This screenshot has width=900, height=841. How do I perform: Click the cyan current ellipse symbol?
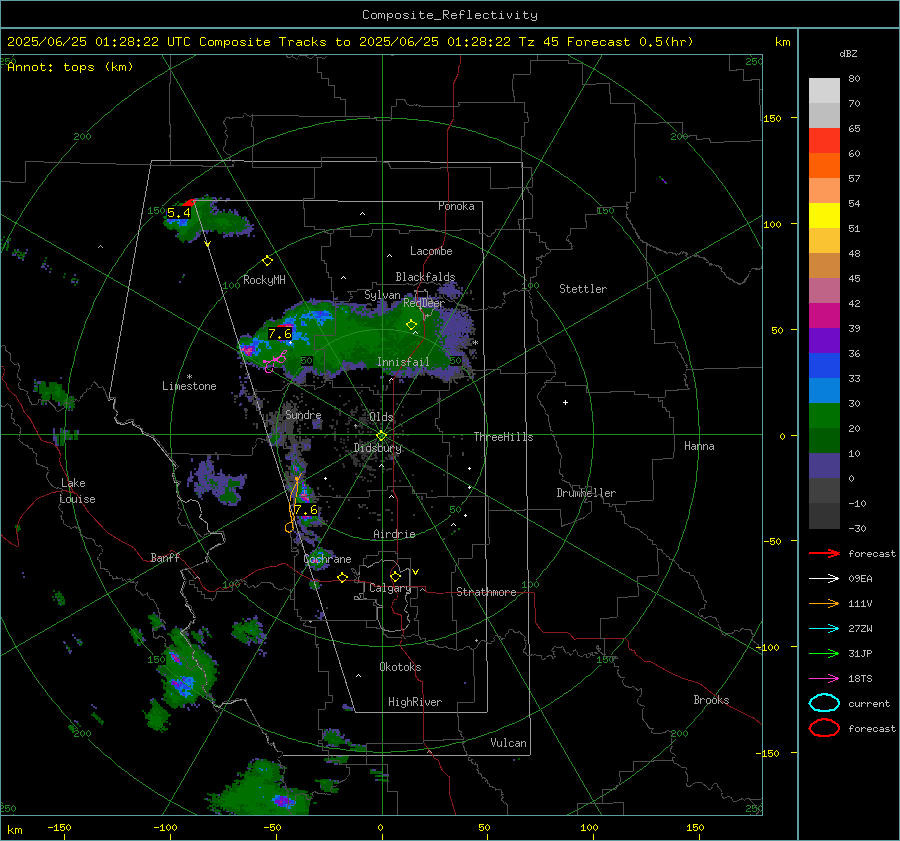coord(824,703)
